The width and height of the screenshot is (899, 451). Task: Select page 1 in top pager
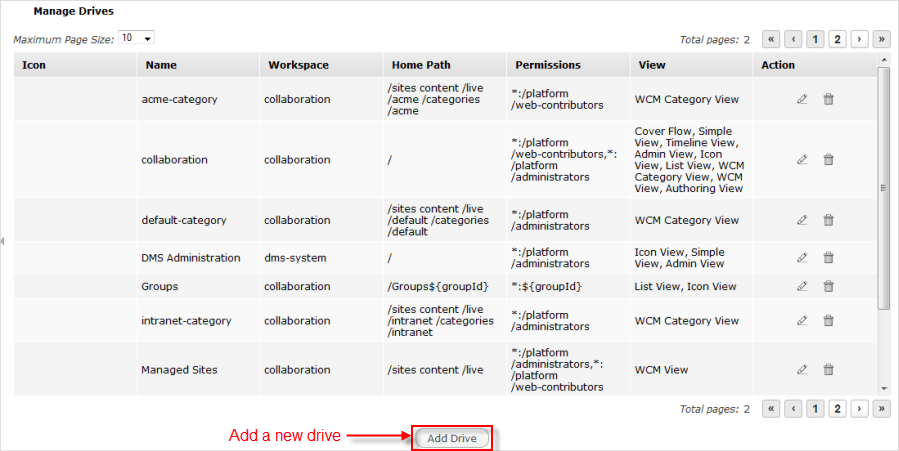click(815, 40)
